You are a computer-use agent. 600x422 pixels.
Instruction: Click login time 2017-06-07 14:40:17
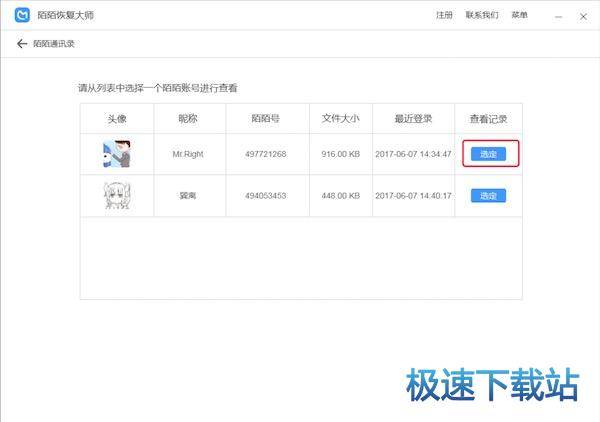tap(413, 196)
